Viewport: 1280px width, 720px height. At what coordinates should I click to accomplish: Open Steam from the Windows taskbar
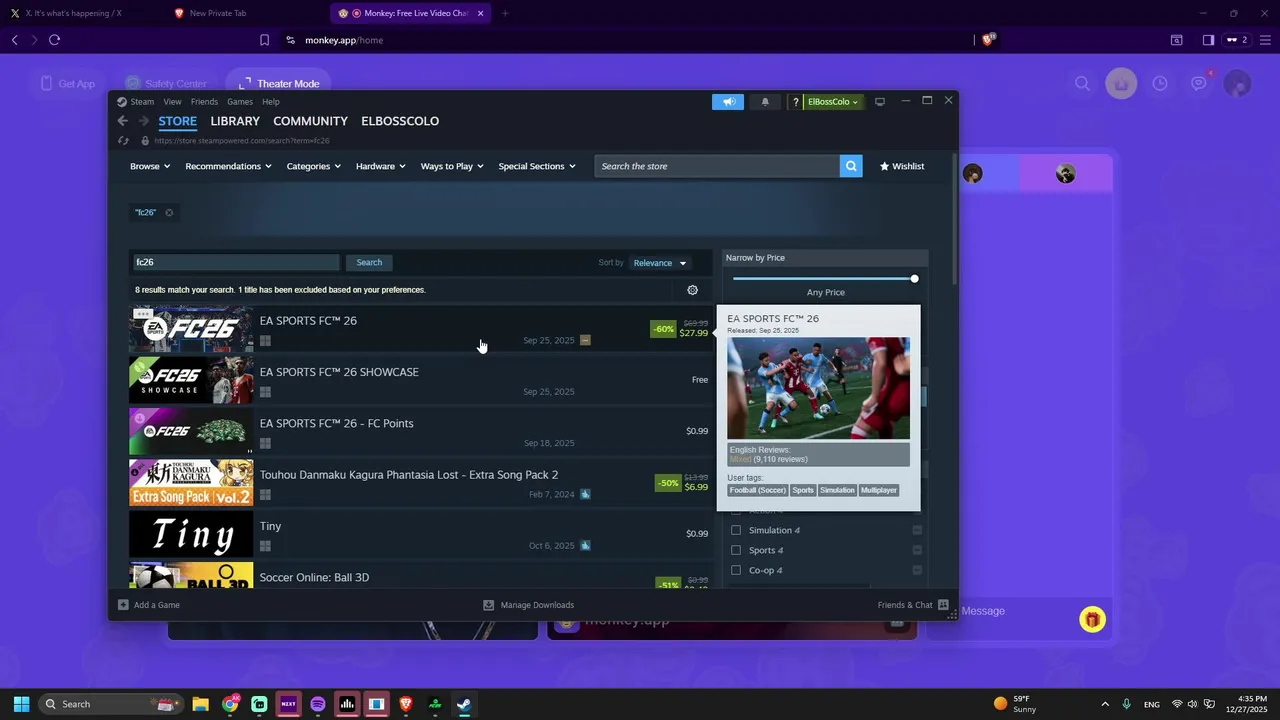click(464, 704)
